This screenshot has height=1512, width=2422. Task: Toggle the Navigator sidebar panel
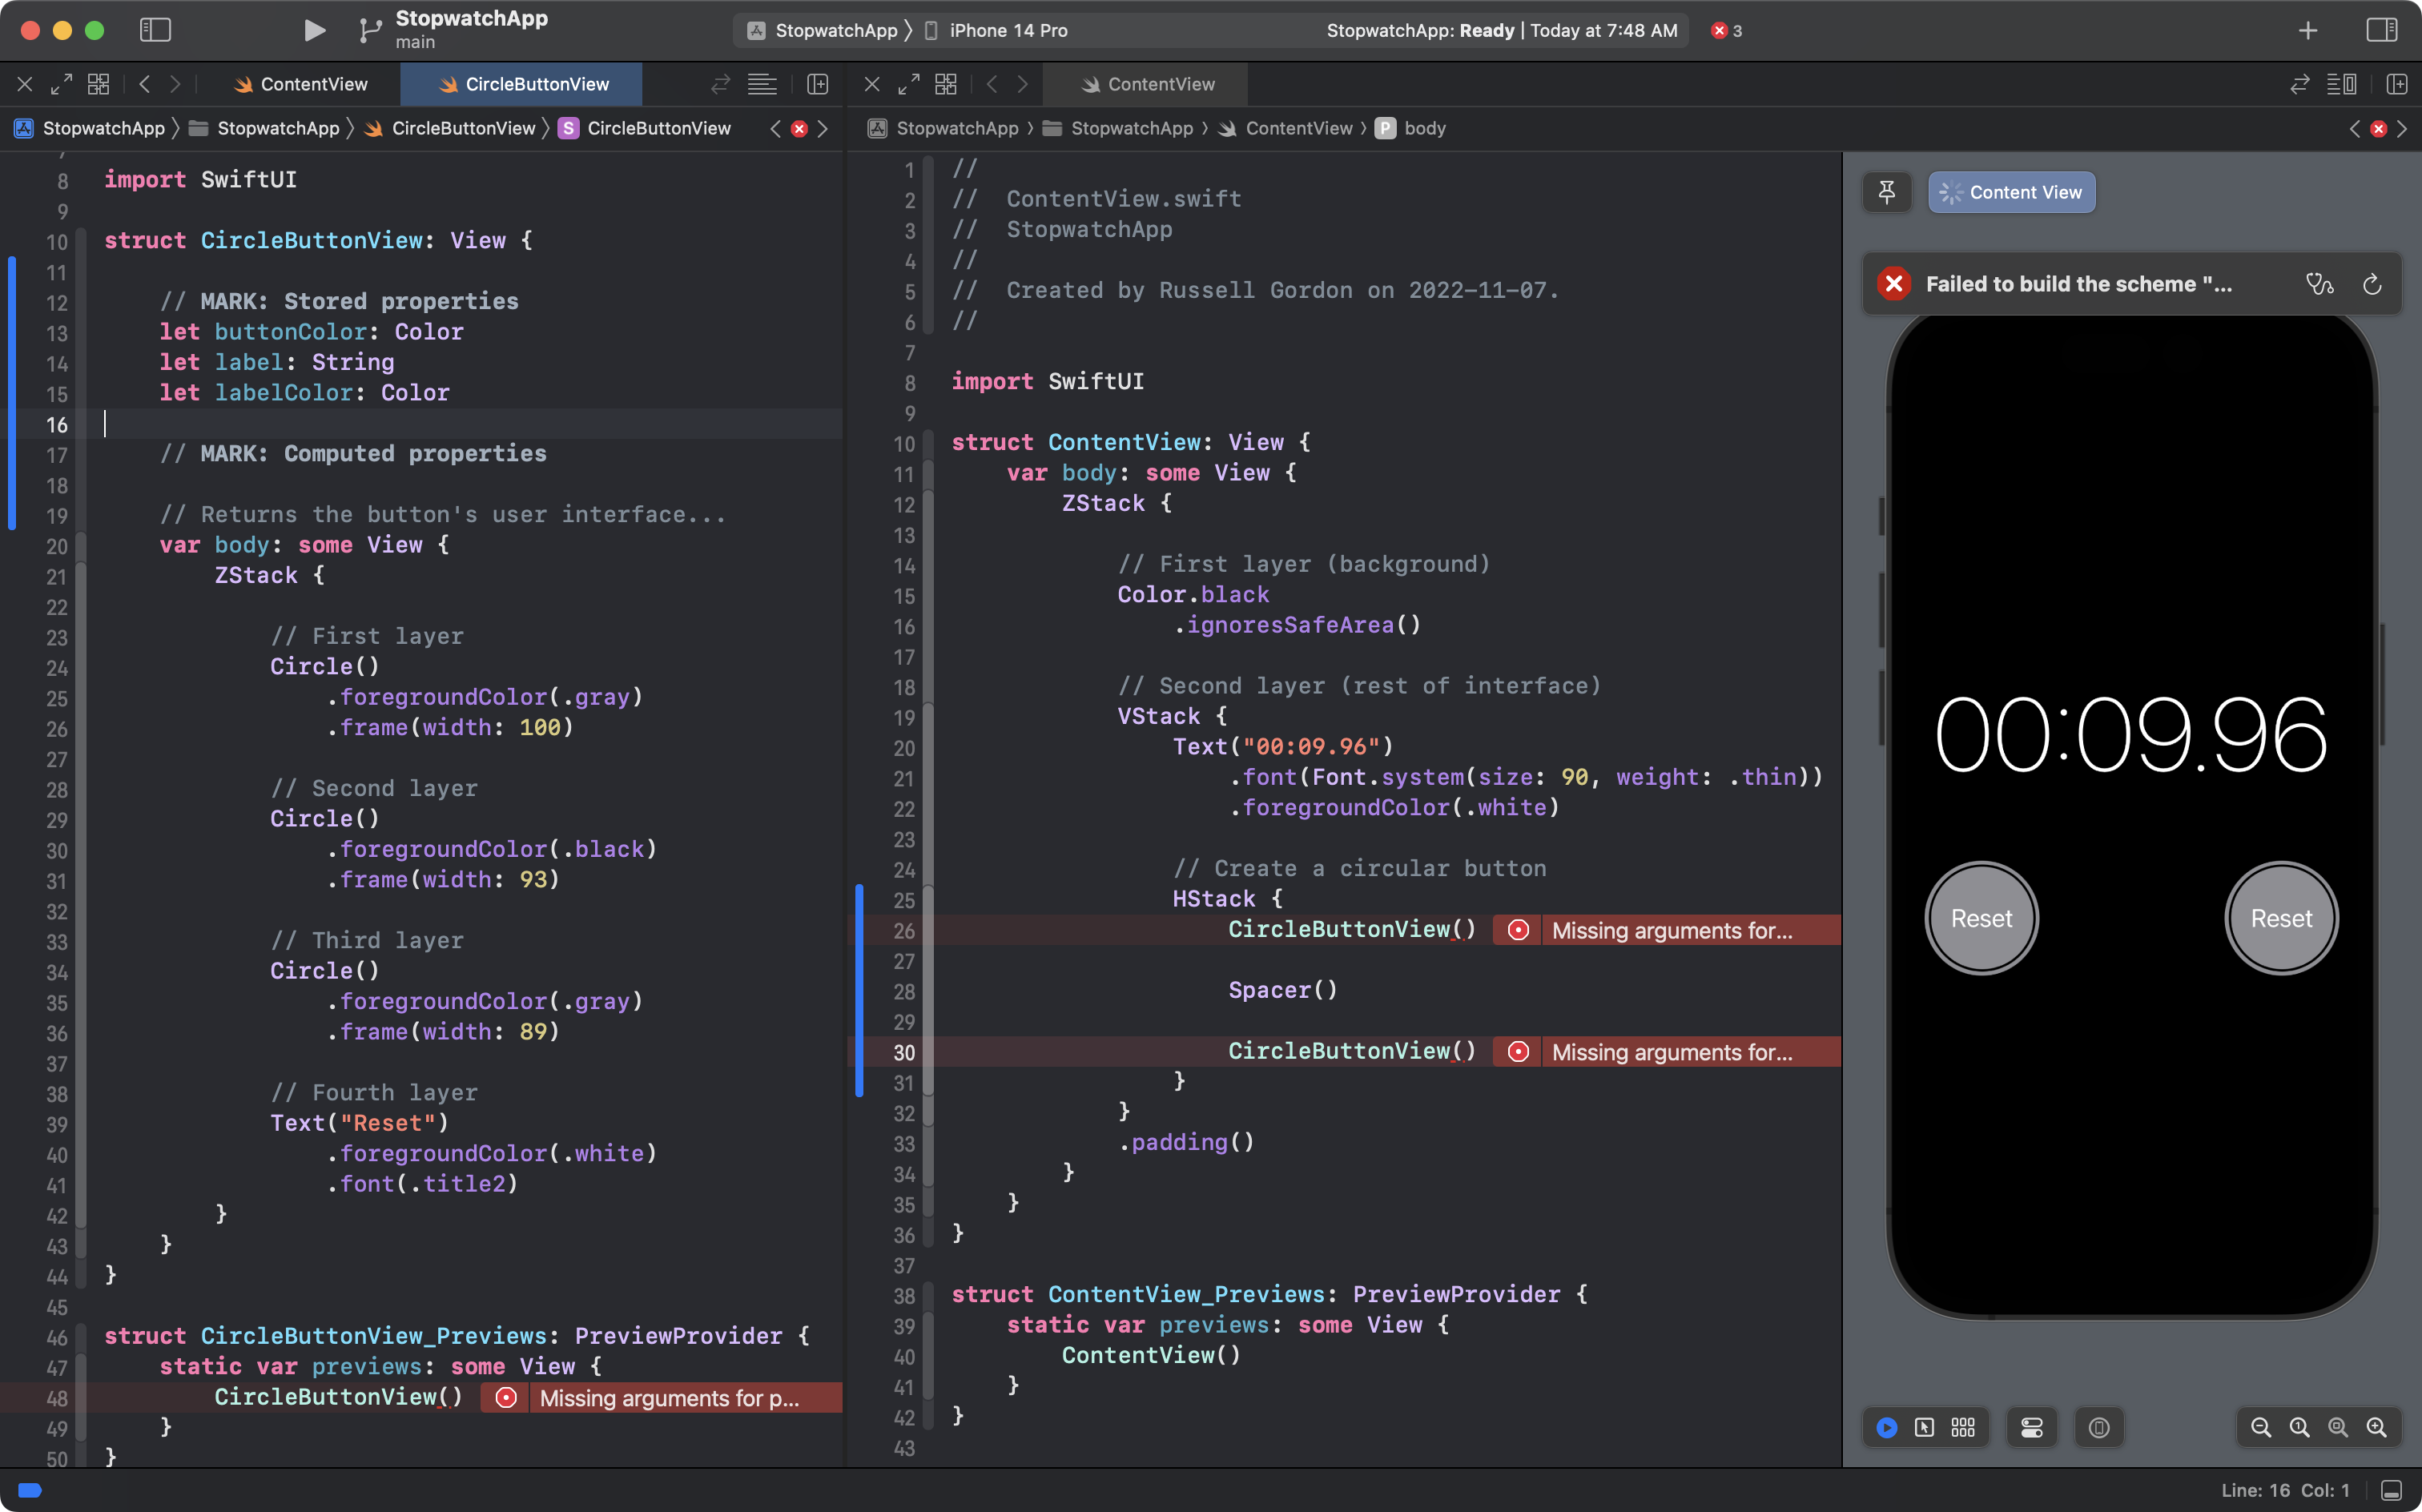coord(155,30)
